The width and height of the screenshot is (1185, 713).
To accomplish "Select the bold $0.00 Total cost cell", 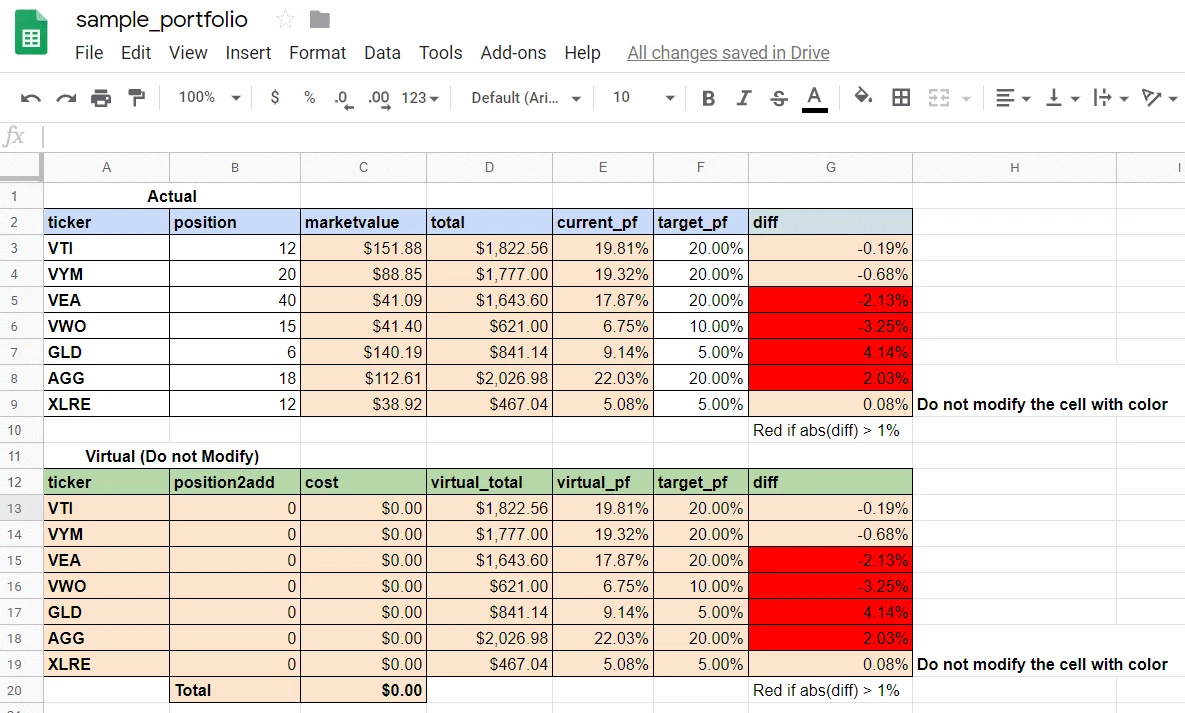I will 364,690.
